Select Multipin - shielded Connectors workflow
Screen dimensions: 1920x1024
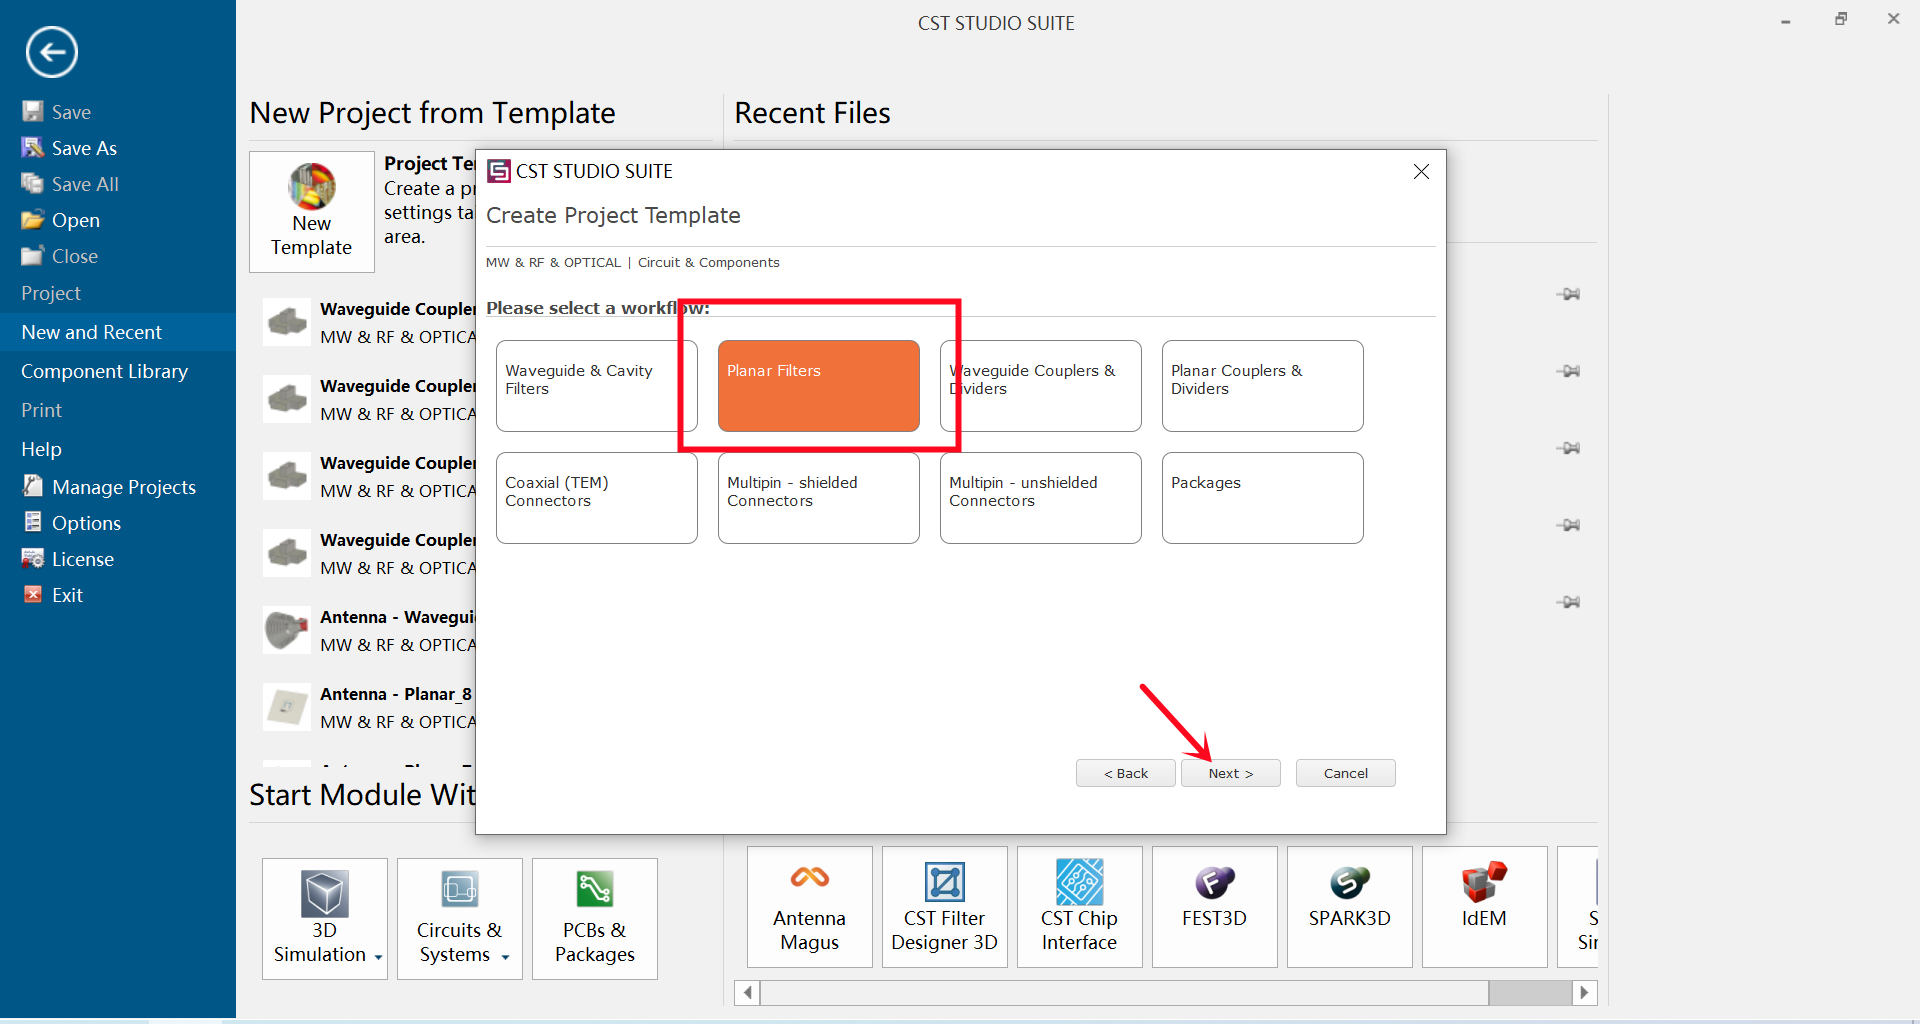coord(818,498)
